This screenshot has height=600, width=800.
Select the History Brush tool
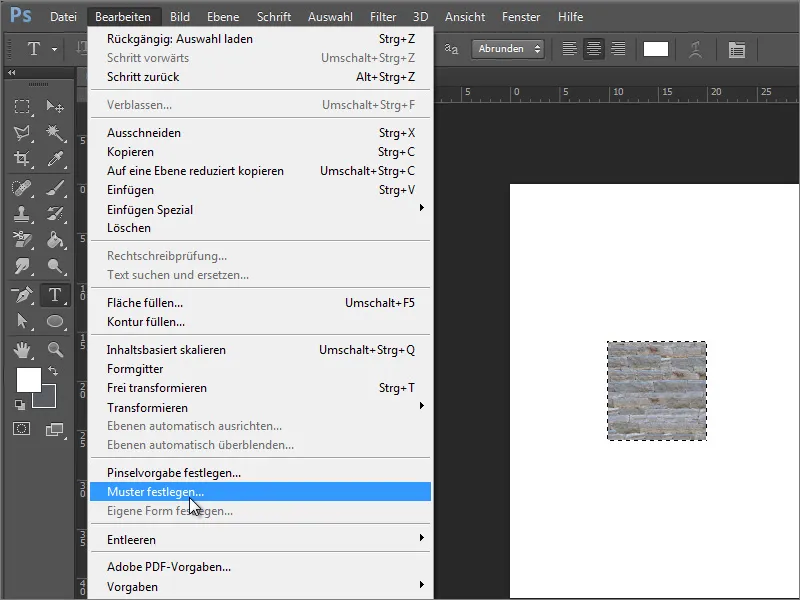pos(55,213)
